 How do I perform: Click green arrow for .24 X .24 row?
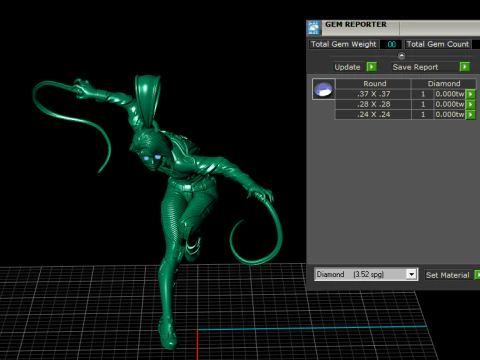[470, 115]
